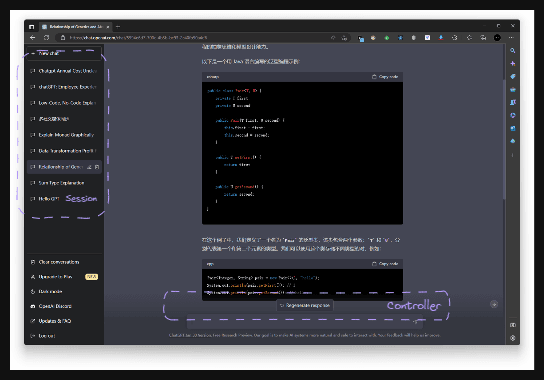Image resolution: width=544 pixels, height=380 pixels.
Task: Click Clear conversations
Action: pos(64,262)
